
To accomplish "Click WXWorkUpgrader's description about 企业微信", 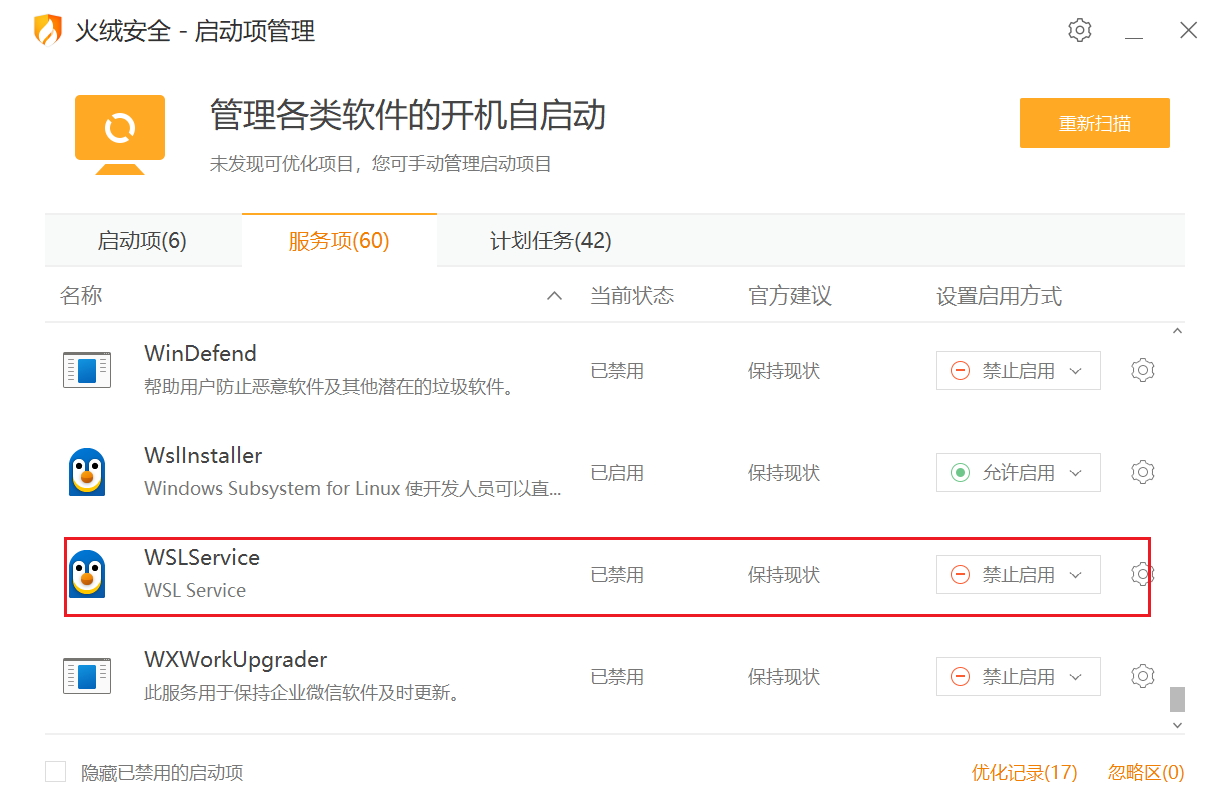I will 305,692.
